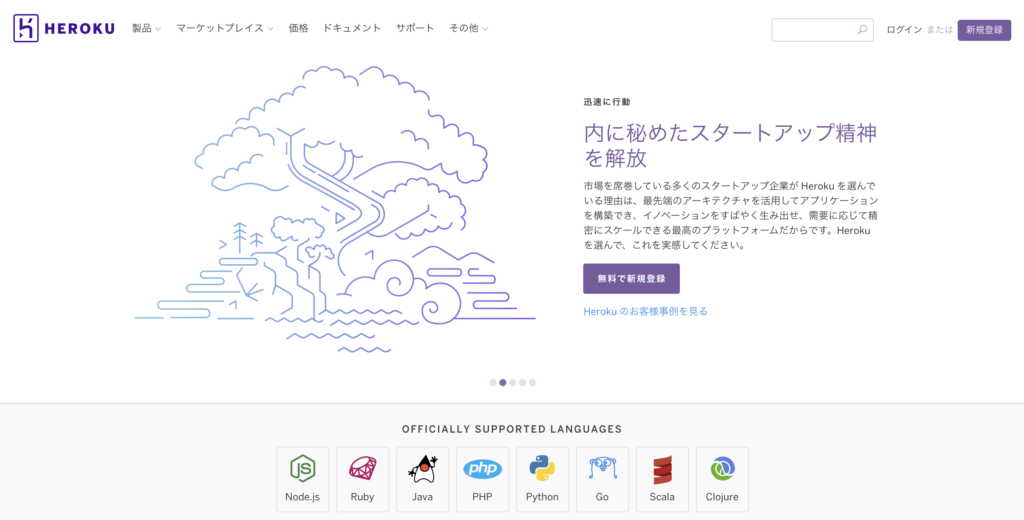Image resolution: width=1024 pixels, height=520 pixels.
Task: Click OFFICIALLY SUPPORTED LANGUAGES heading
Action: 512,429
